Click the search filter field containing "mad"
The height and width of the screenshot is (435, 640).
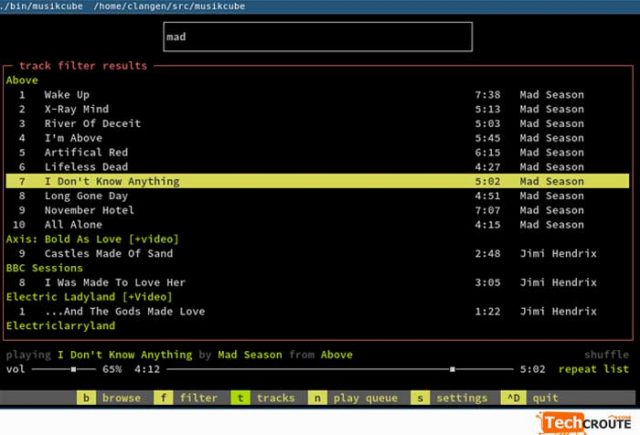point(318,37)
